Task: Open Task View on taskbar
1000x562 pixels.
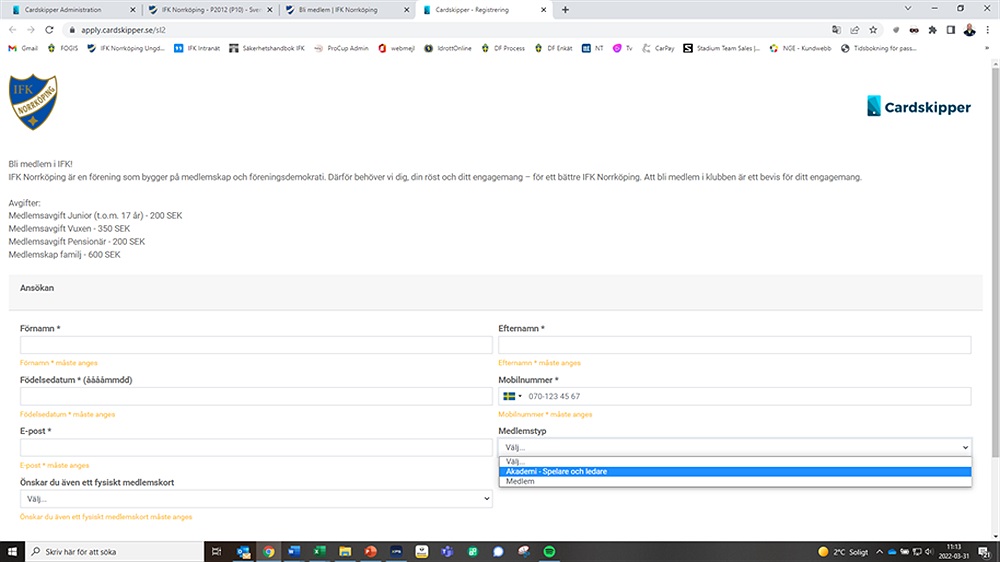Action: 216,552
